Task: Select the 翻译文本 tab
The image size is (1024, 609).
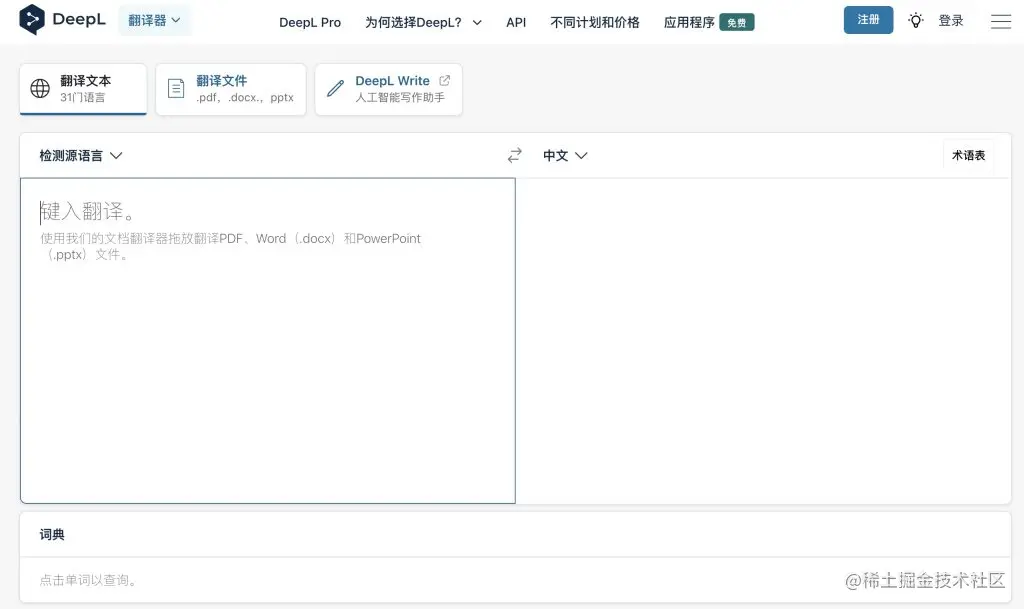Action: tap(83, 89)
